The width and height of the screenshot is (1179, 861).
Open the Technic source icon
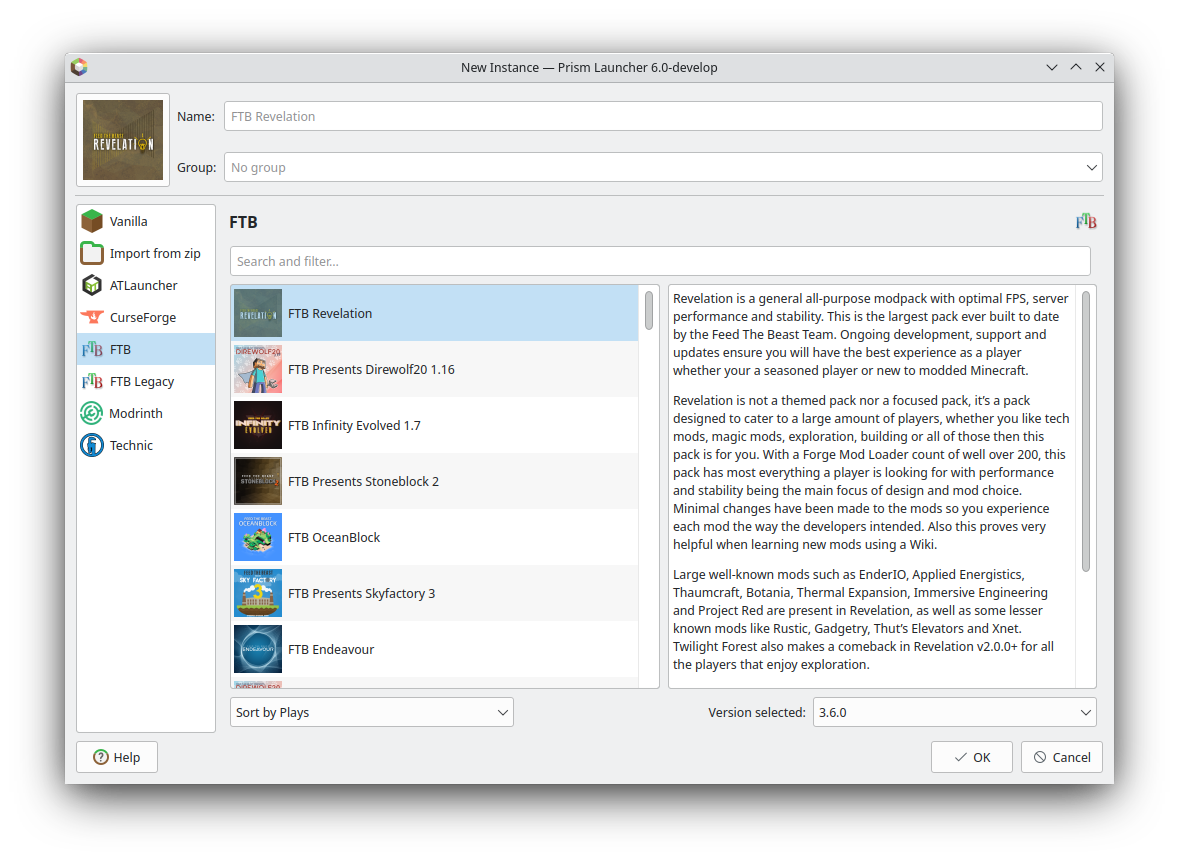pos(92,445)
